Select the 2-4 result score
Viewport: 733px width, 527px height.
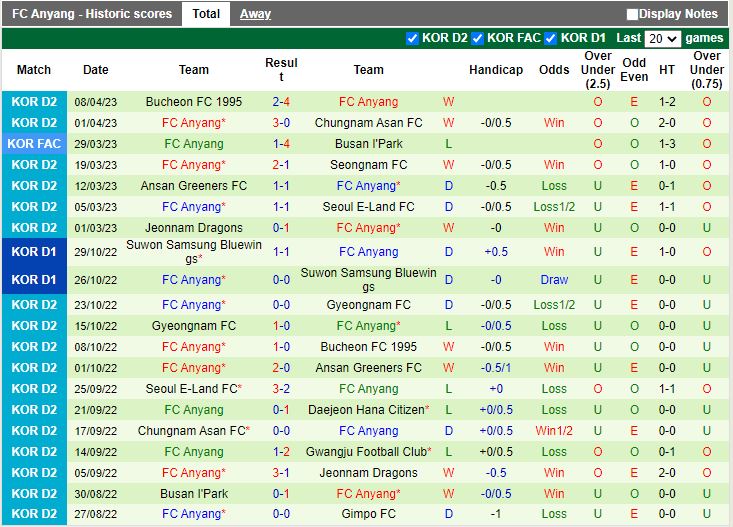click(x=281, y=102)
